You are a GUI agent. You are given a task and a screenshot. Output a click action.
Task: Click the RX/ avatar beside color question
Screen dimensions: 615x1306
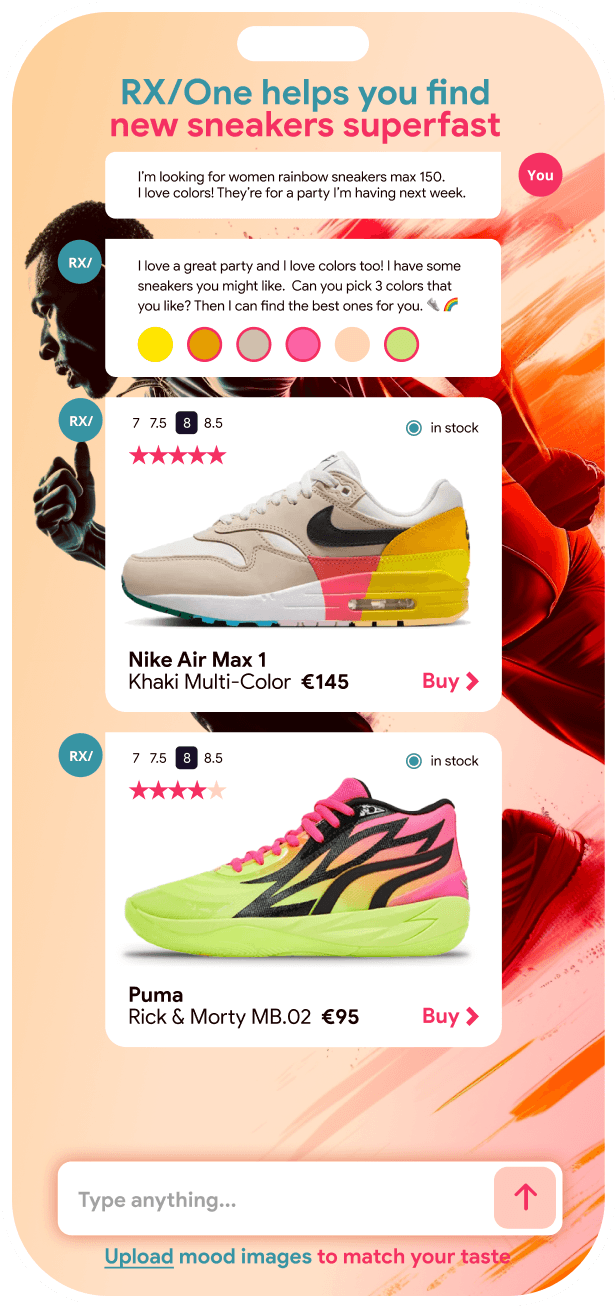(x=80, y=263)
